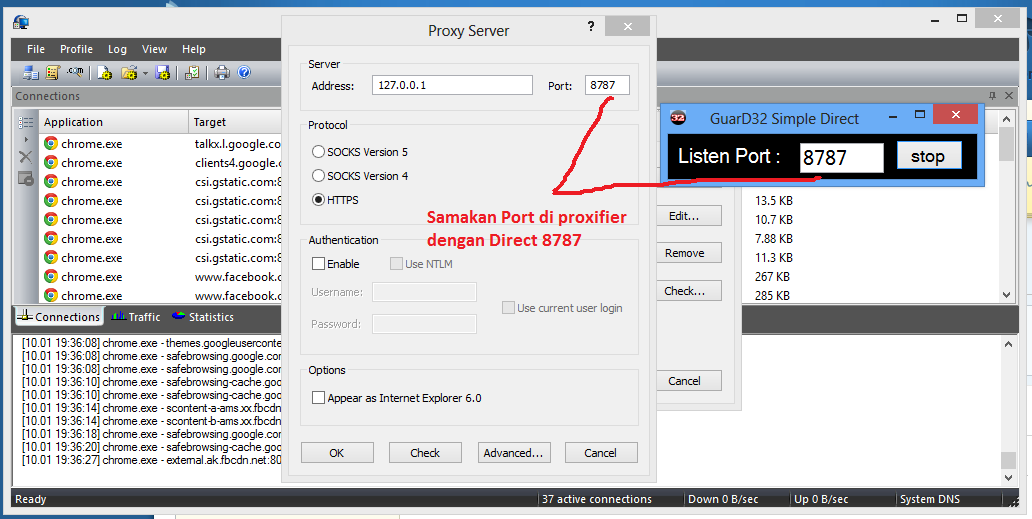Expand arrow left of first chrome.exe row
This screenshot has height=519, width=1032.
pyautogui.click(x=26, y=139)
